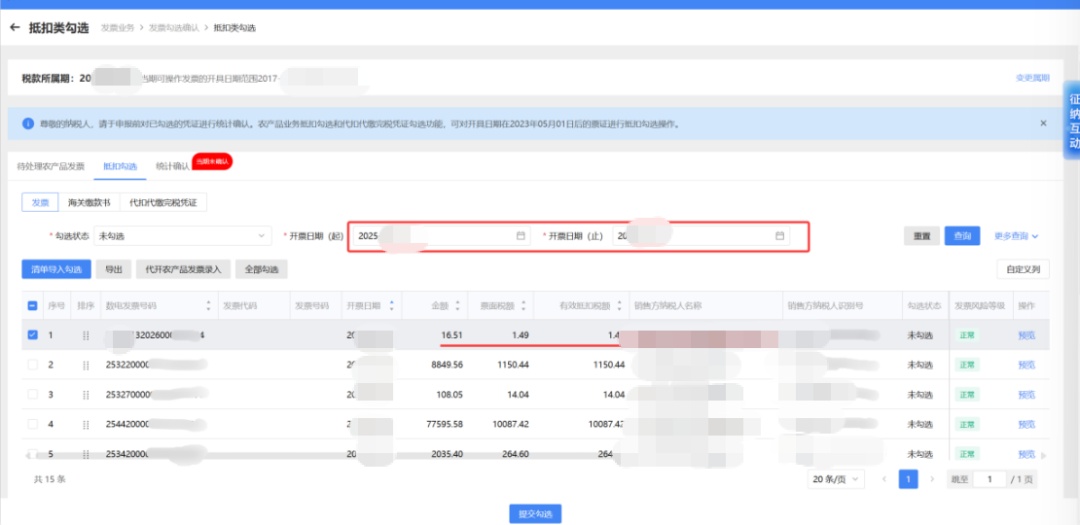
Task: Uncheck the row 1 invoice checkbox
Action: [32, 335]
